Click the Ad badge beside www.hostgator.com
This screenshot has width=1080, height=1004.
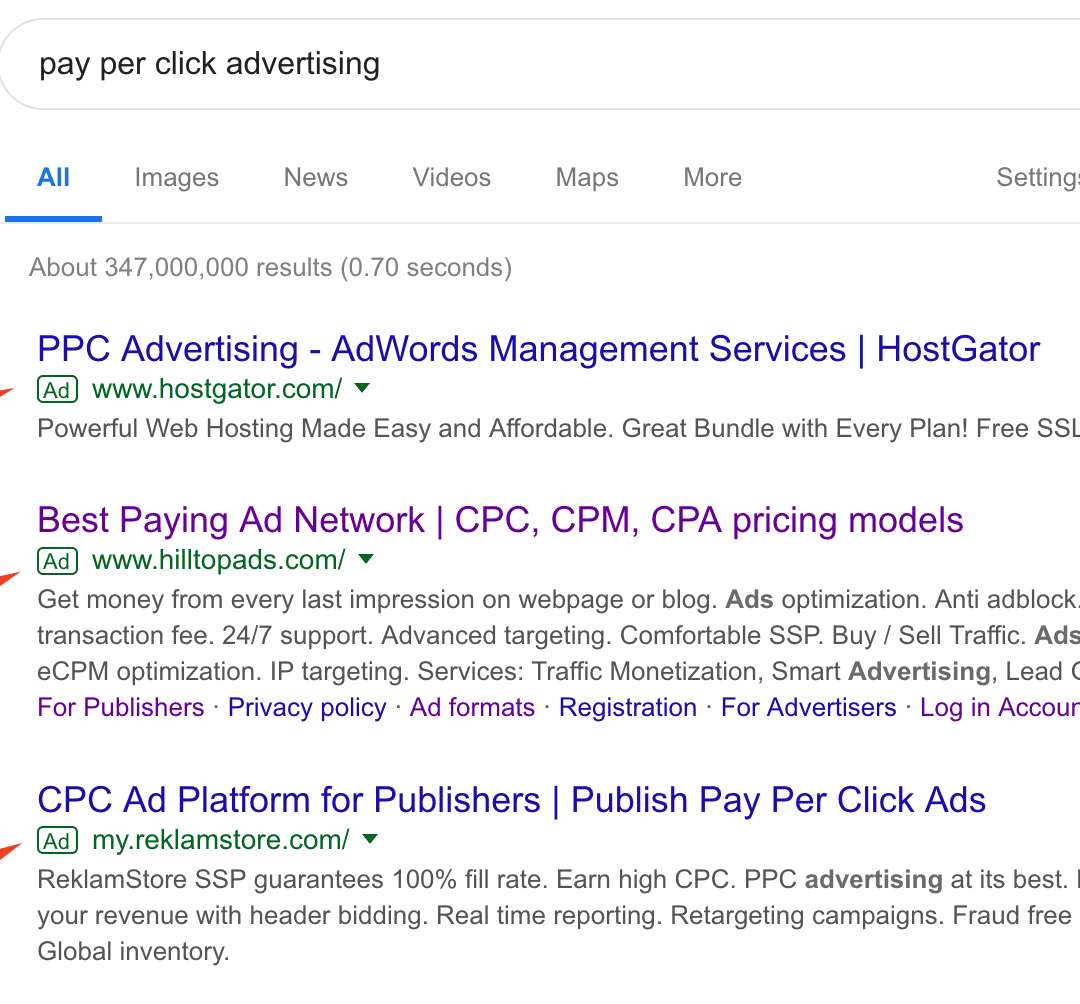point(57,390)
